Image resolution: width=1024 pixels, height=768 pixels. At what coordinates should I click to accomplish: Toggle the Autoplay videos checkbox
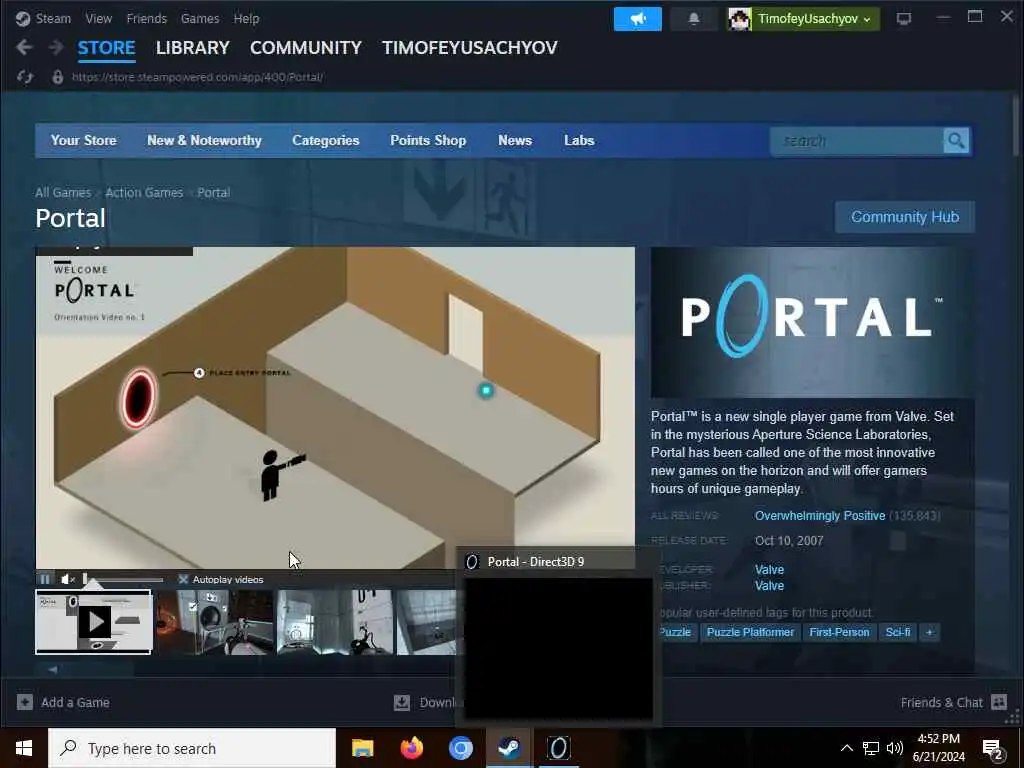pos(184,579)
